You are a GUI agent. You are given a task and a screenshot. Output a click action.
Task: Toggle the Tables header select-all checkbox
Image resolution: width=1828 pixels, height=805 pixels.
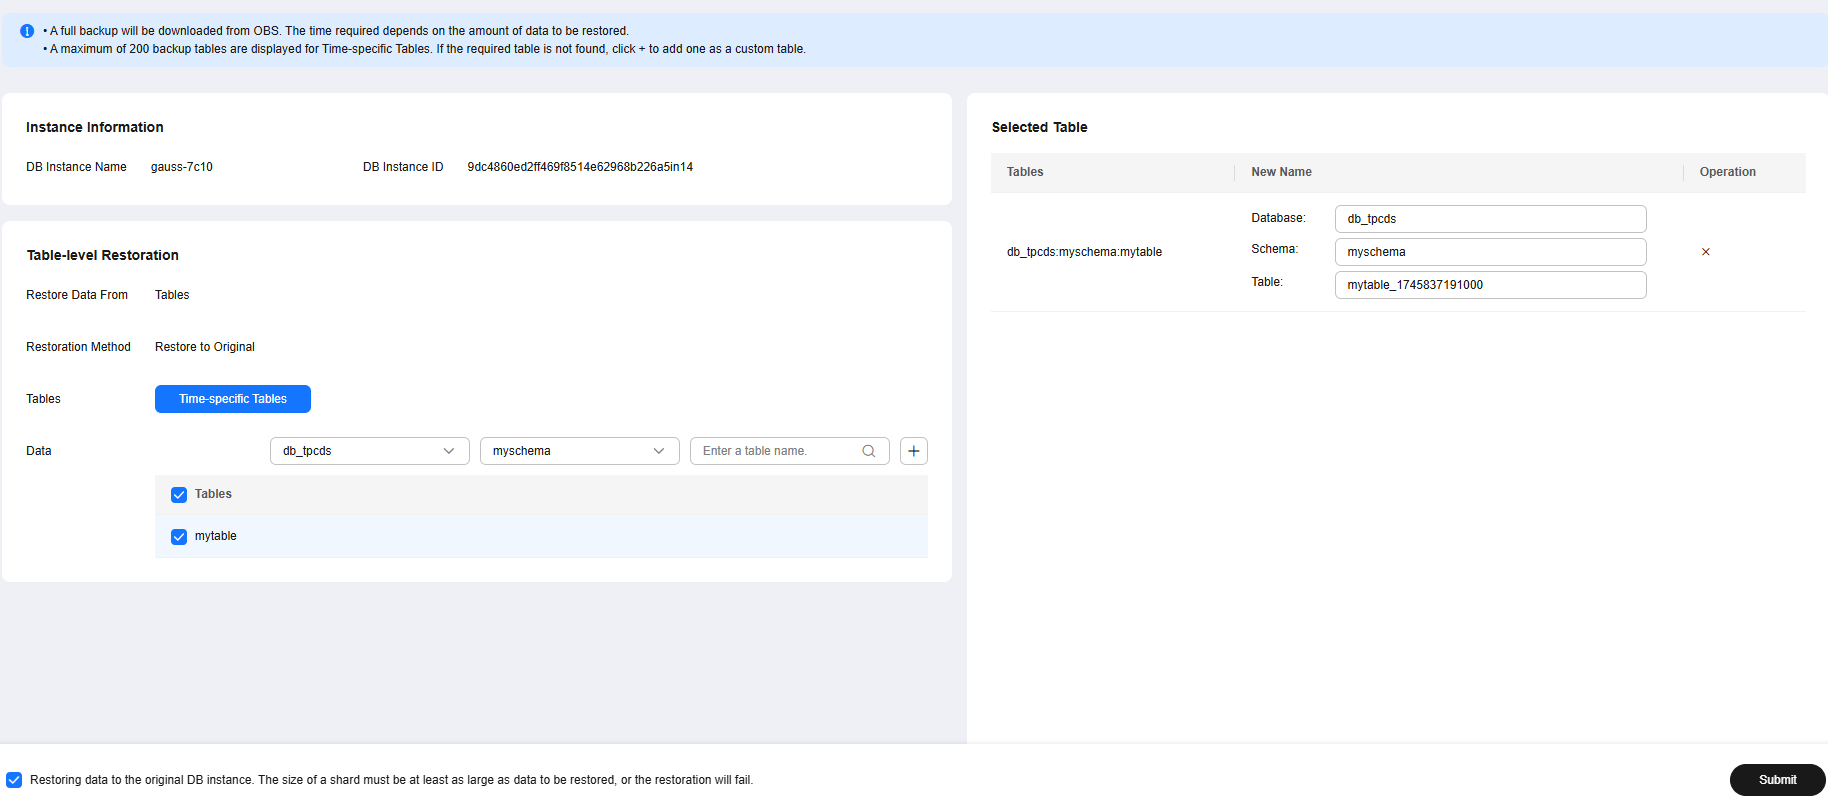pos(179,495)
